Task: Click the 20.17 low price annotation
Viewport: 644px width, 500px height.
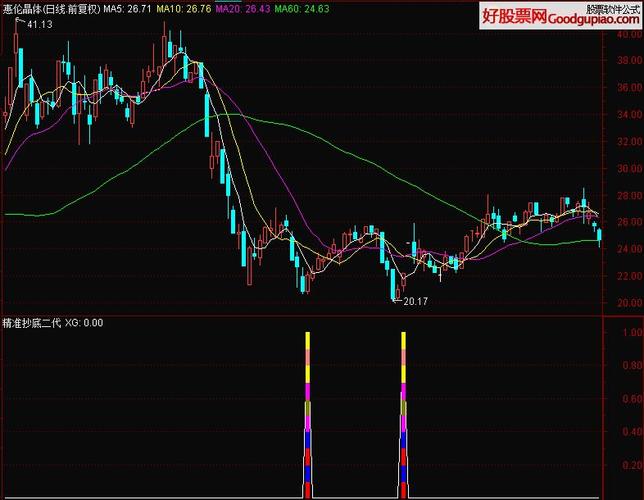Action: (415, 302)
